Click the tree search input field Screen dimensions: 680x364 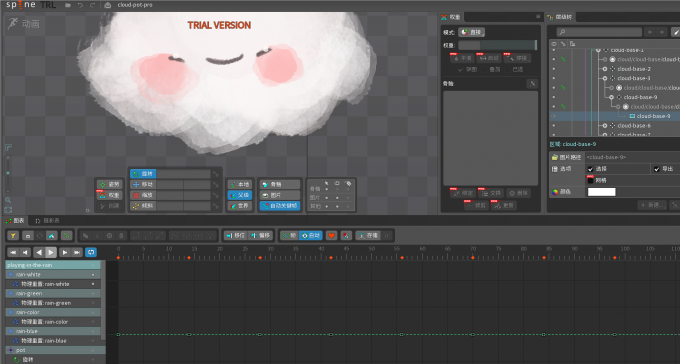coord(599,32)
